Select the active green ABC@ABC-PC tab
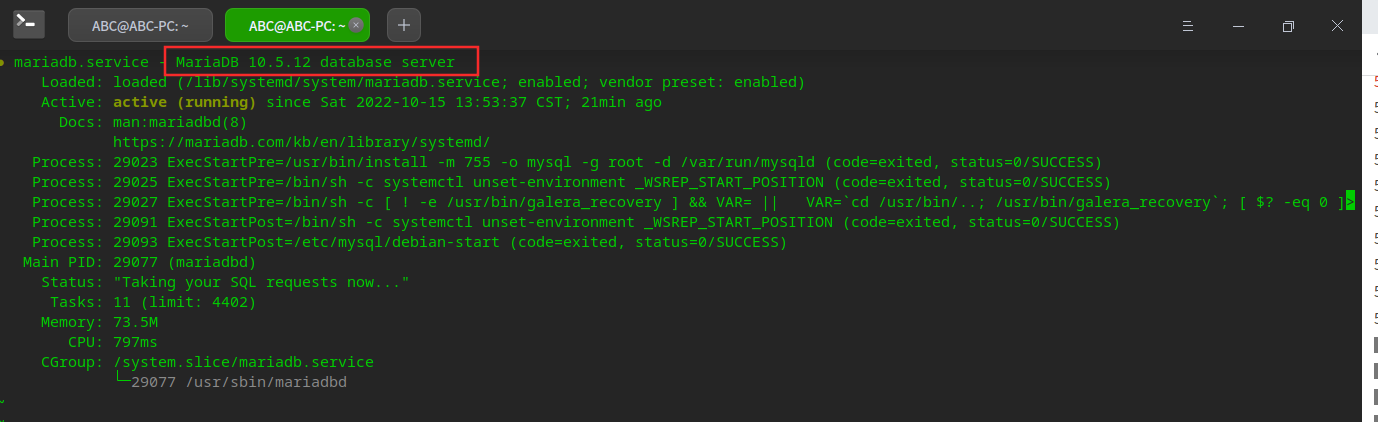The width and height of the screenshot is (1378, 422). tap(290, 25)
